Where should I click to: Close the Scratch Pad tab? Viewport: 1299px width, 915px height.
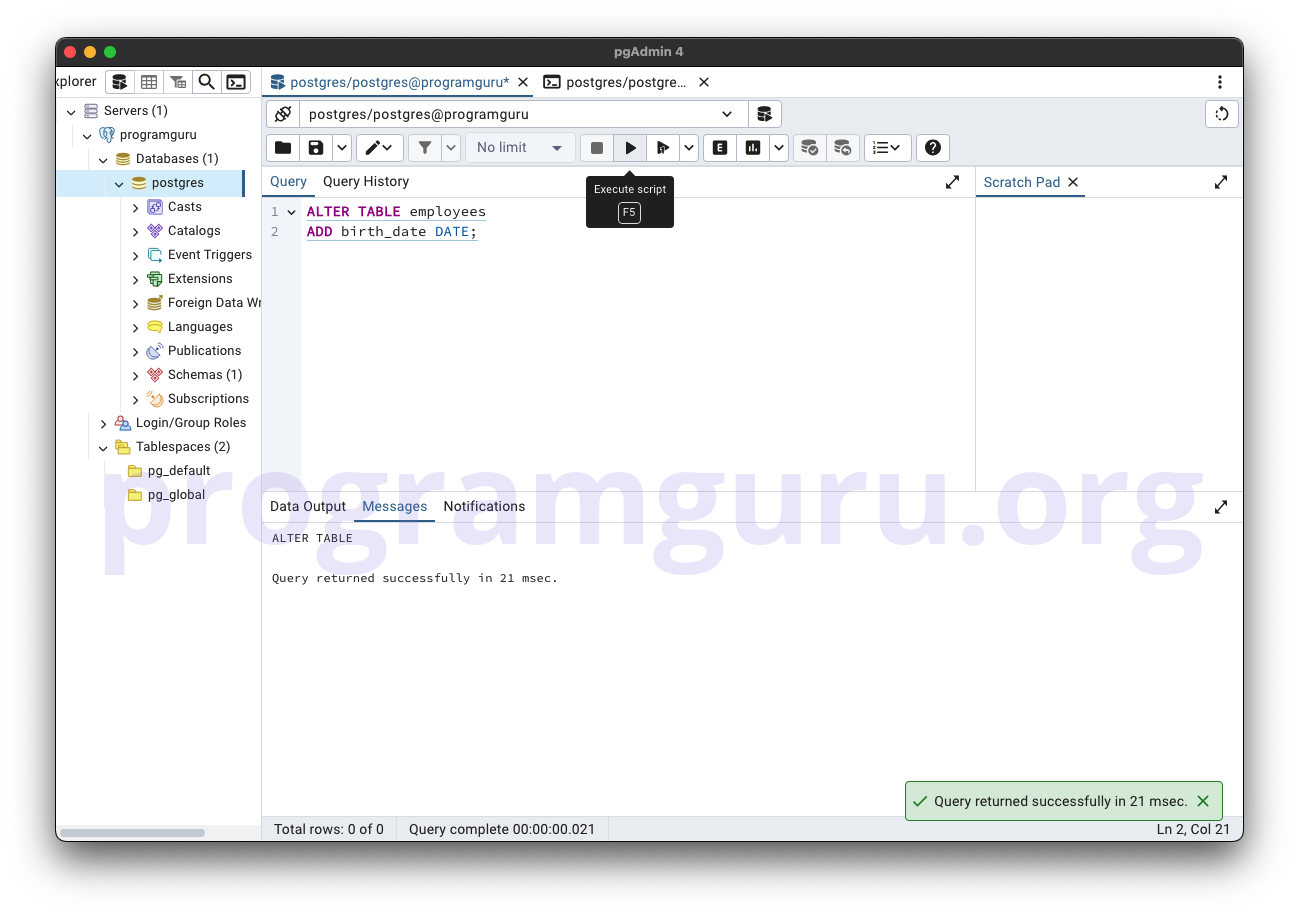pos(1073,182)
